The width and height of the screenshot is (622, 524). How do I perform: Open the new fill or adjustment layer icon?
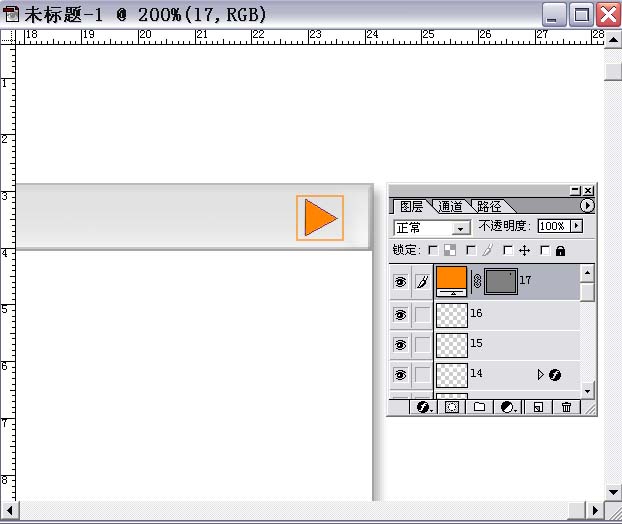tap(508, 407)
